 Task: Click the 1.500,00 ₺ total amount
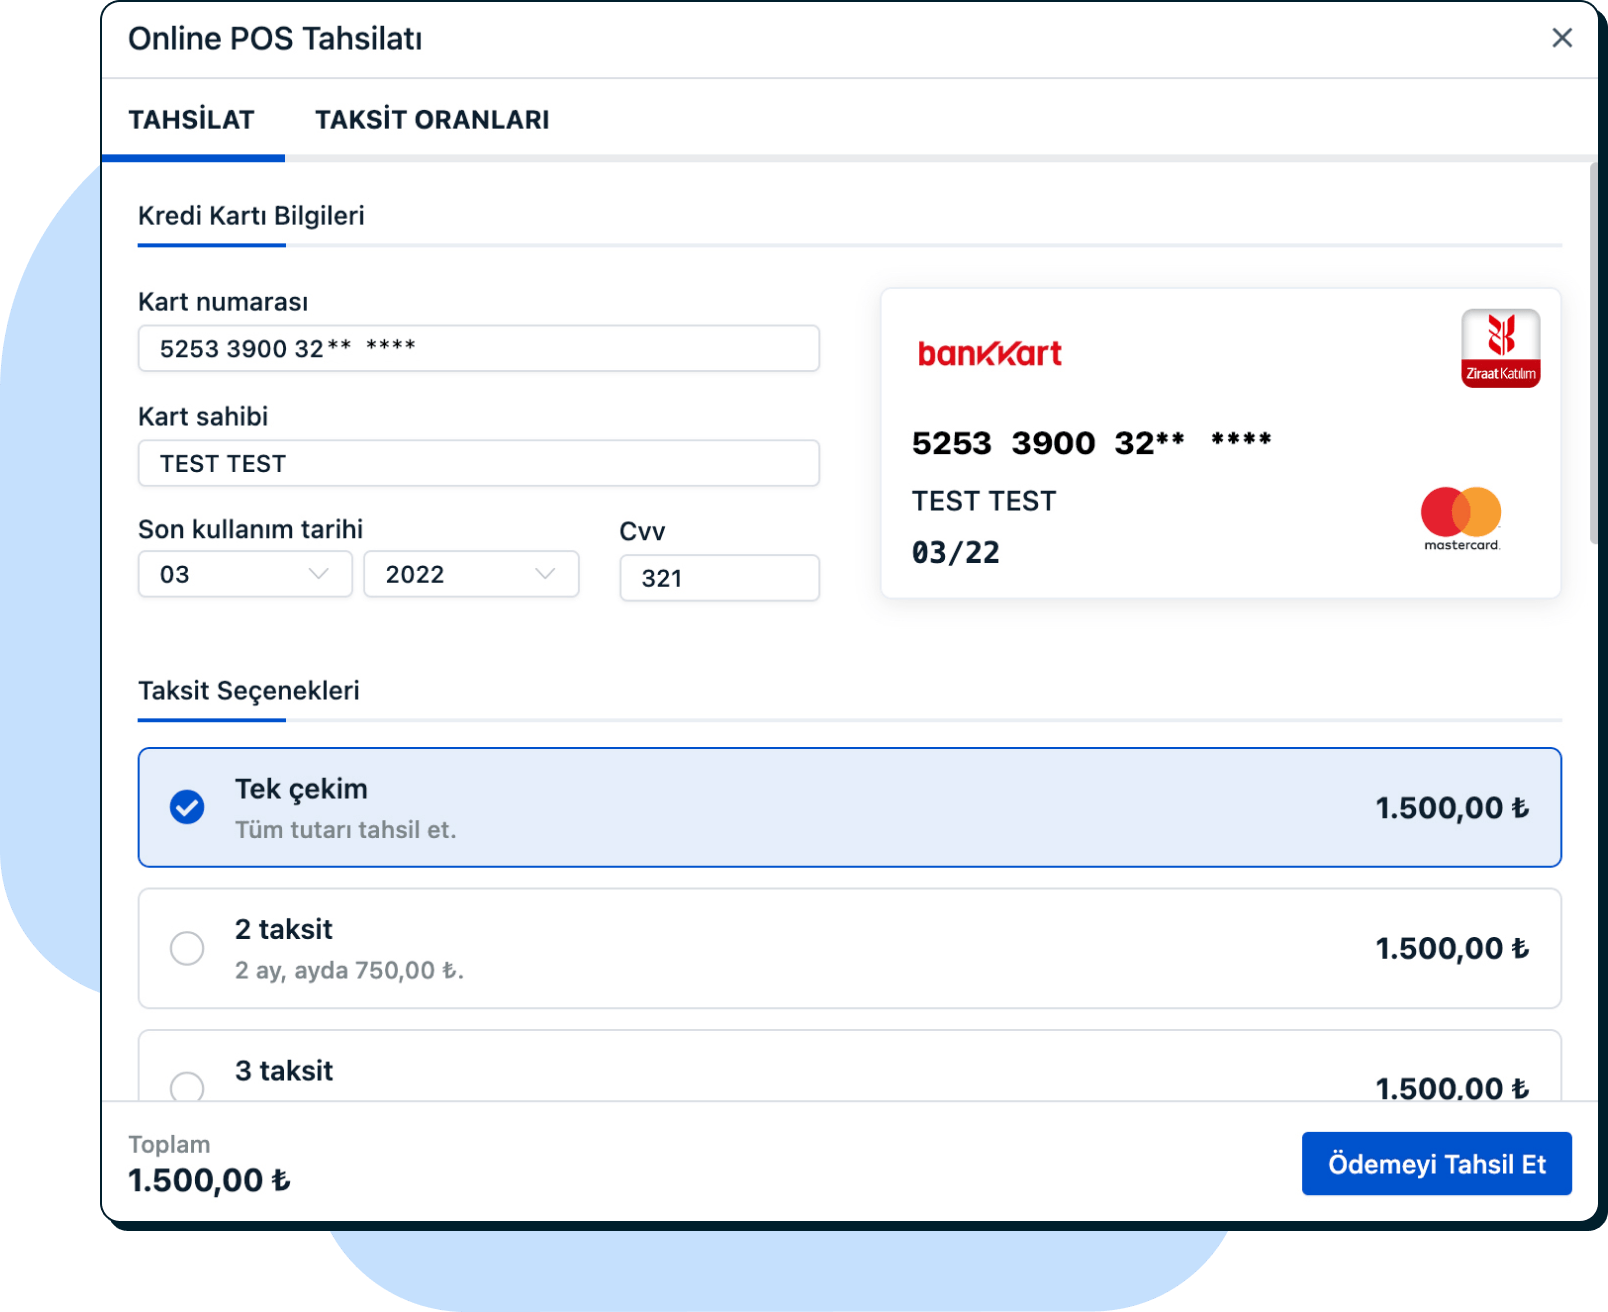pos(208,1180)
